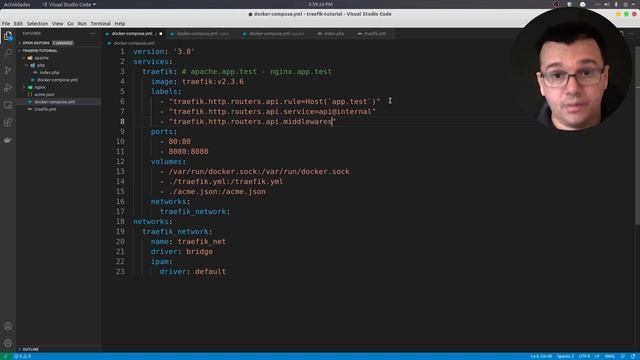Click the "8080:8080" port mapping text
This screenshot has height=360, width=640.
(x=188, y=151)
